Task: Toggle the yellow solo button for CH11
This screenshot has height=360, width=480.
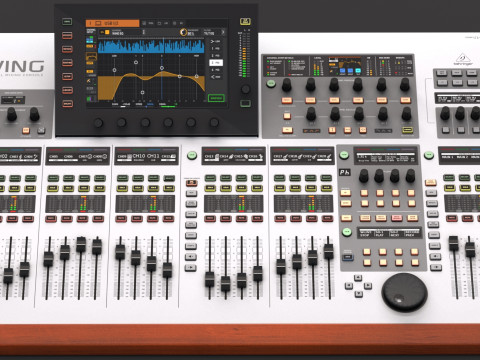Action: coord(153,188)
